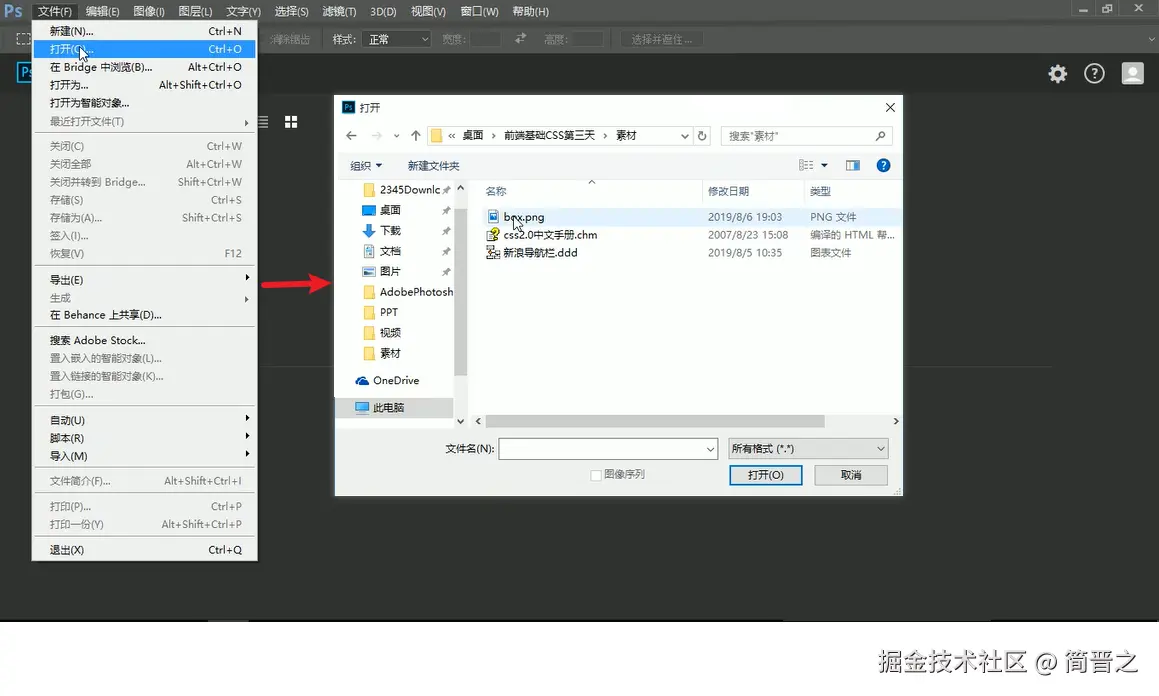Open the 下载 quick access folder
Screen dimensions: 1159x696
[x=390, y=231]
